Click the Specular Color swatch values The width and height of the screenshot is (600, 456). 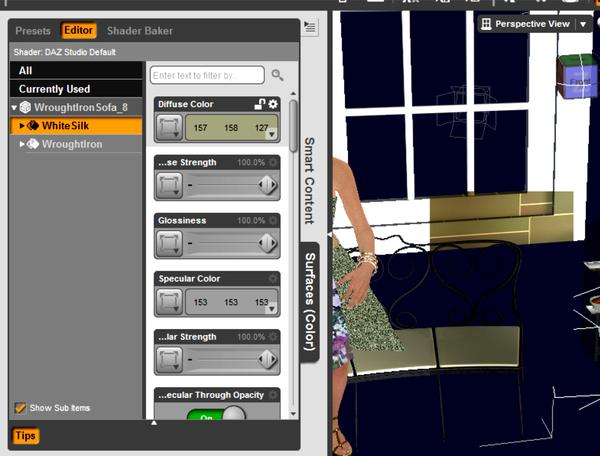click(231, 302)
